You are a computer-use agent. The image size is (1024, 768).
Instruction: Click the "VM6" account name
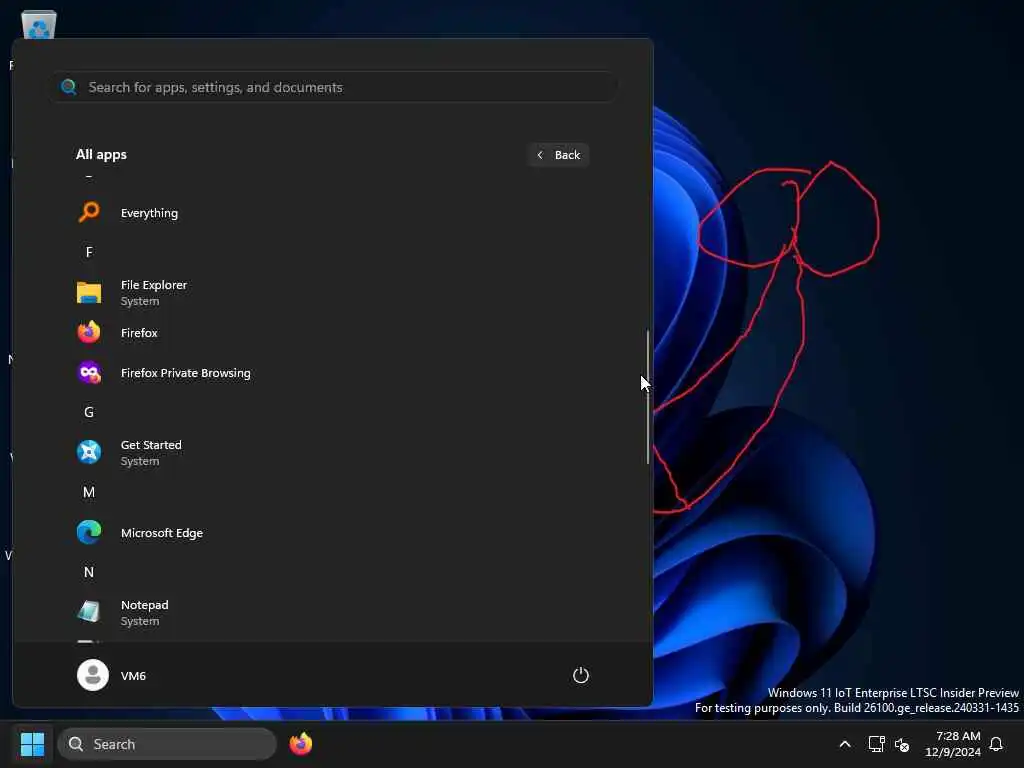(133, 676)
